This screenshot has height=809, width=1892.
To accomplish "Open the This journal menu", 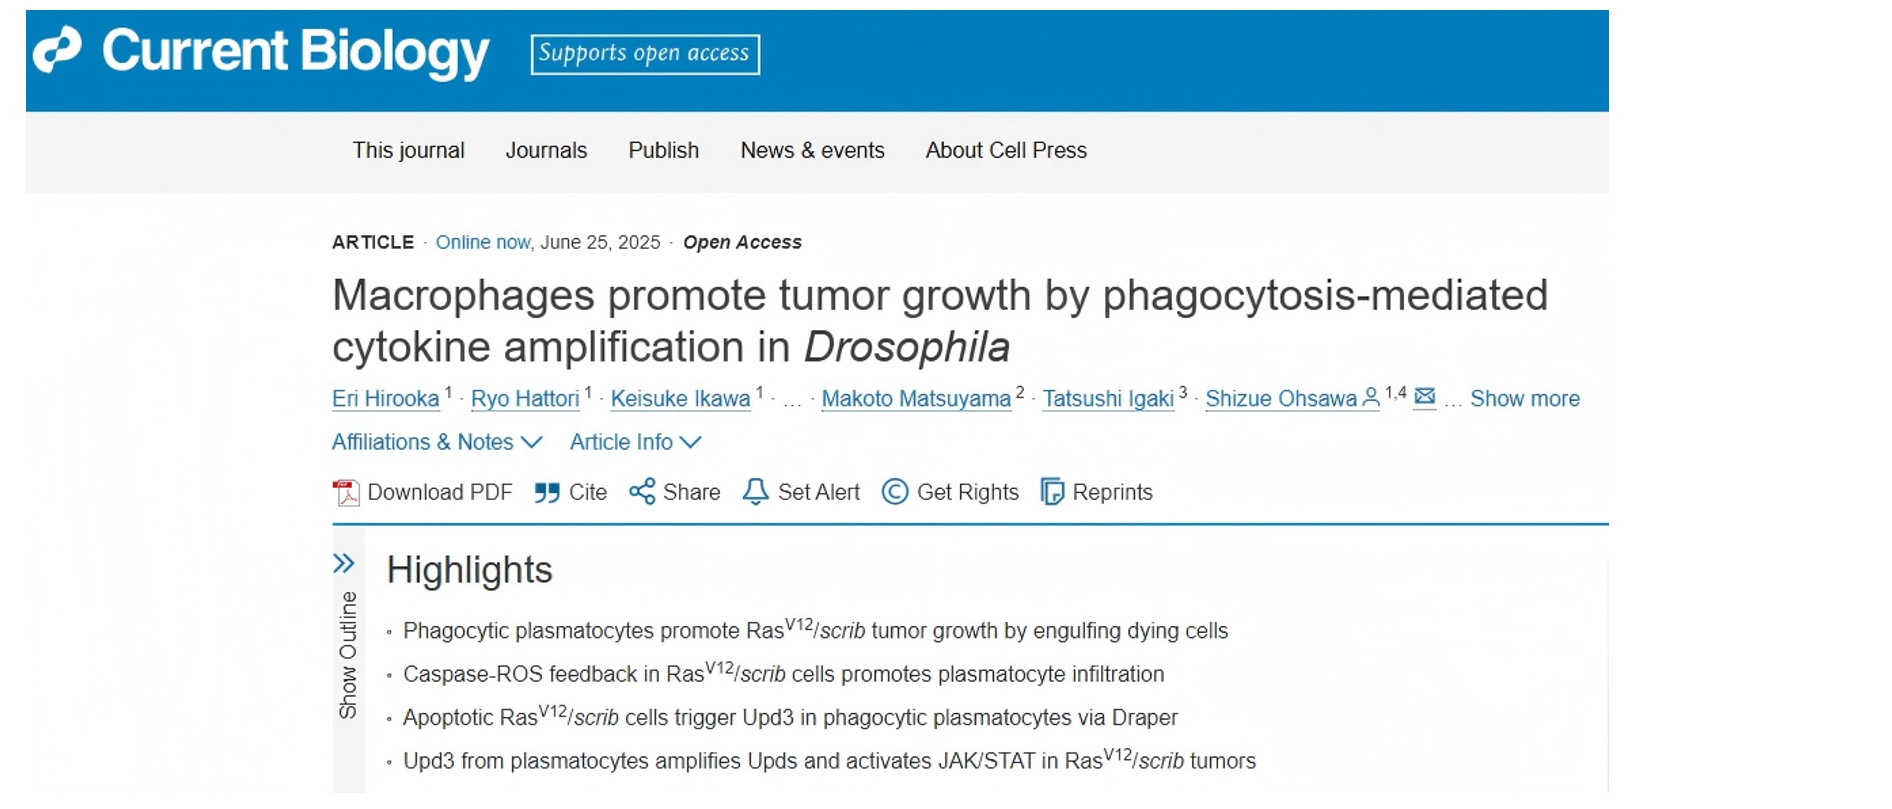I will (408, 150).
